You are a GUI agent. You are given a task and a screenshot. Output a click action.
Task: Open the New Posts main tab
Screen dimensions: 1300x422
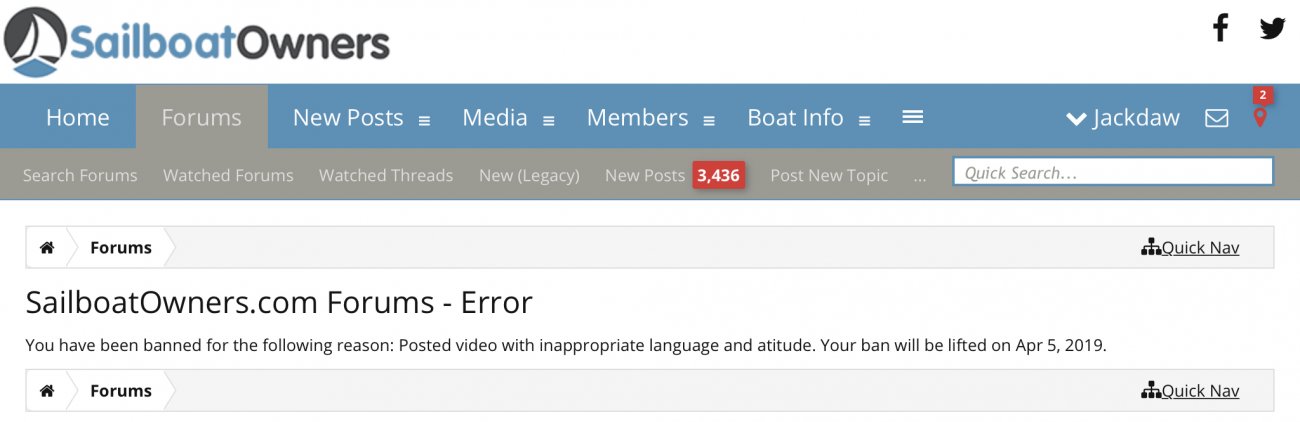pyautogui.click(x=348, y=117)
